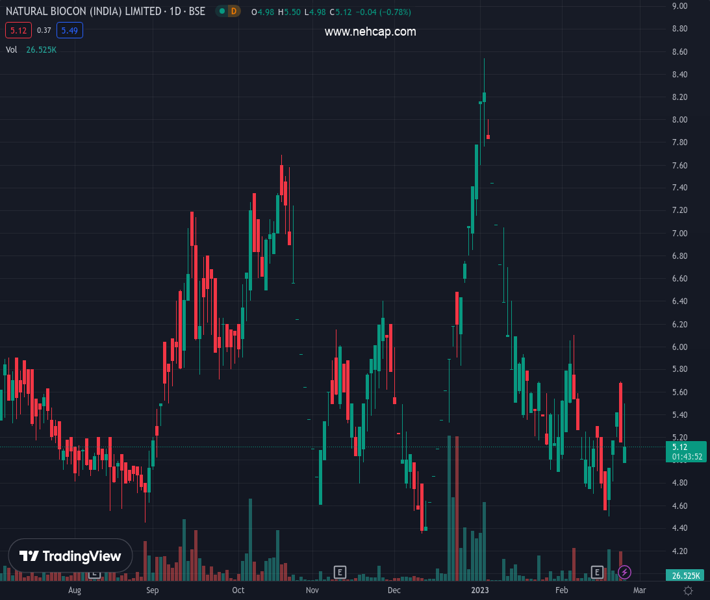Click the 8.00 level on price scale

click(679, 120)
